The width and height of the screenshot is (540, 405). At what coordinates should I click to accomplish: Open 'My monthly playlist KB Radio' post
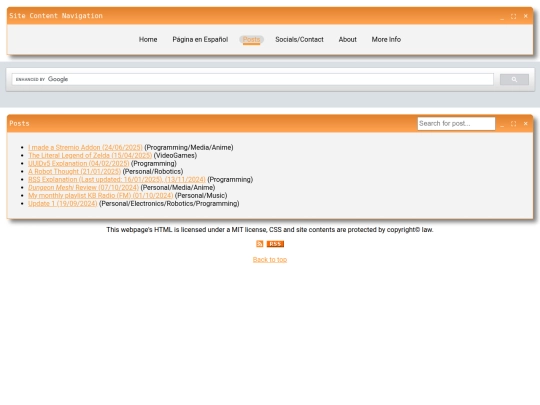click(x=101, y=195)
